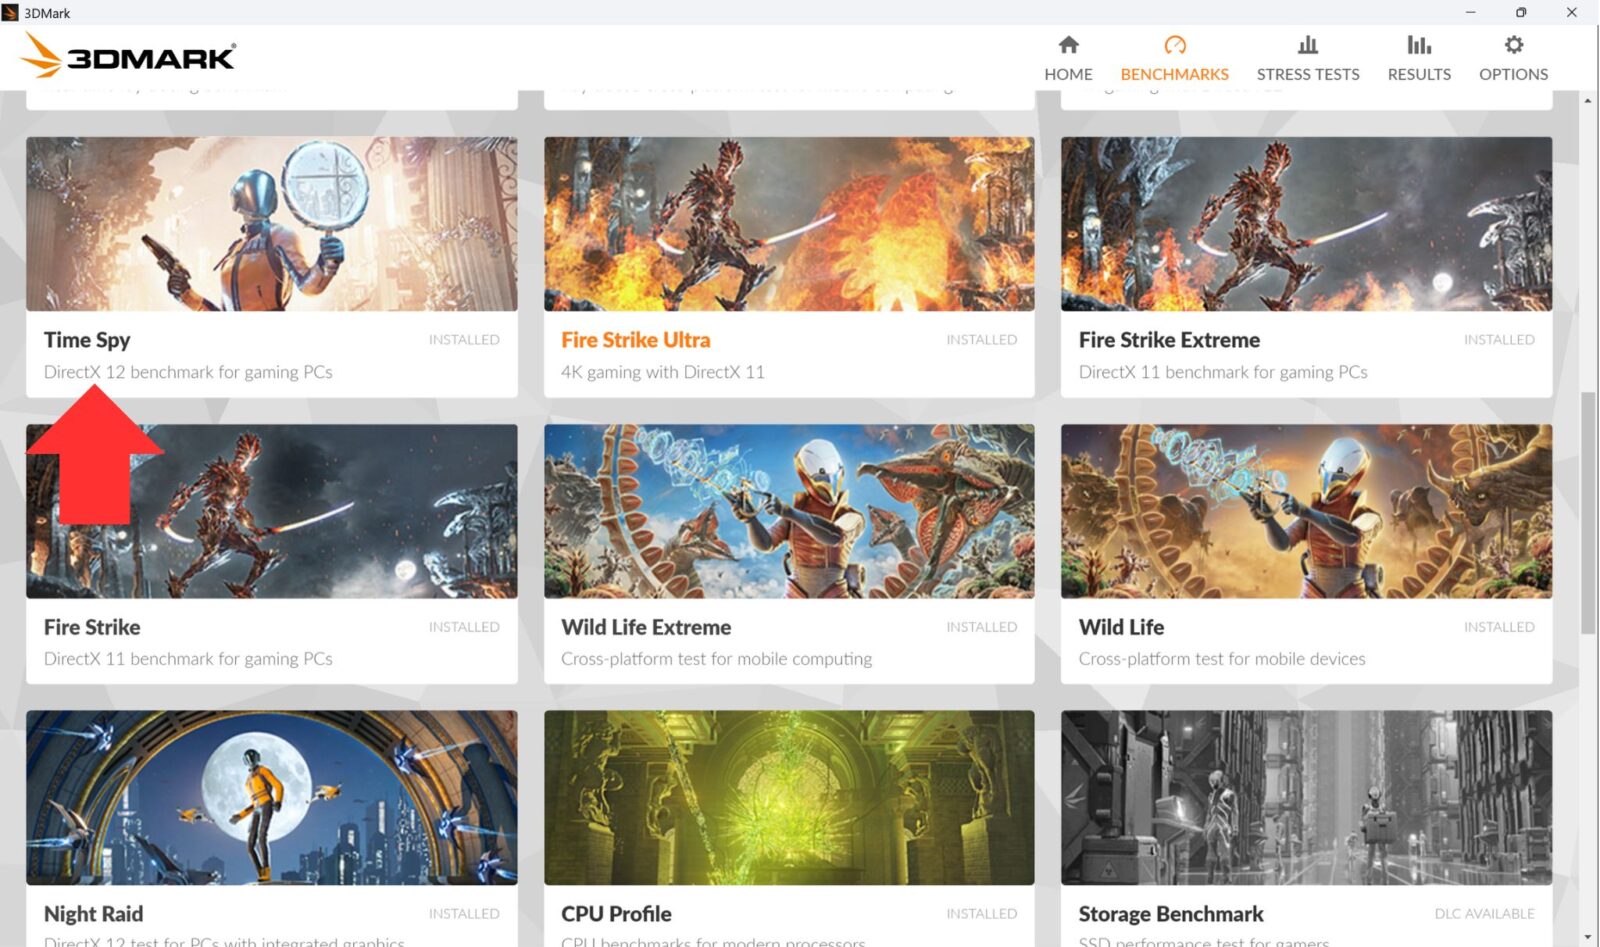Open the Storage Benchmark DLC thumbnail
Image resolution: width=1600 pixels, height=947 pixels.
coord(1306,797)
